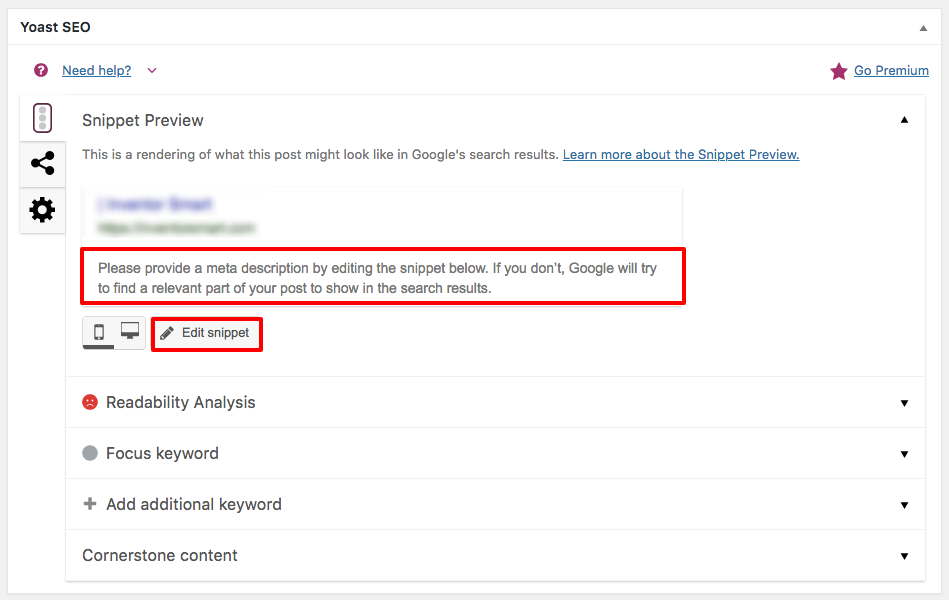Switch snippet preview to mobile view

coord(99,333)
